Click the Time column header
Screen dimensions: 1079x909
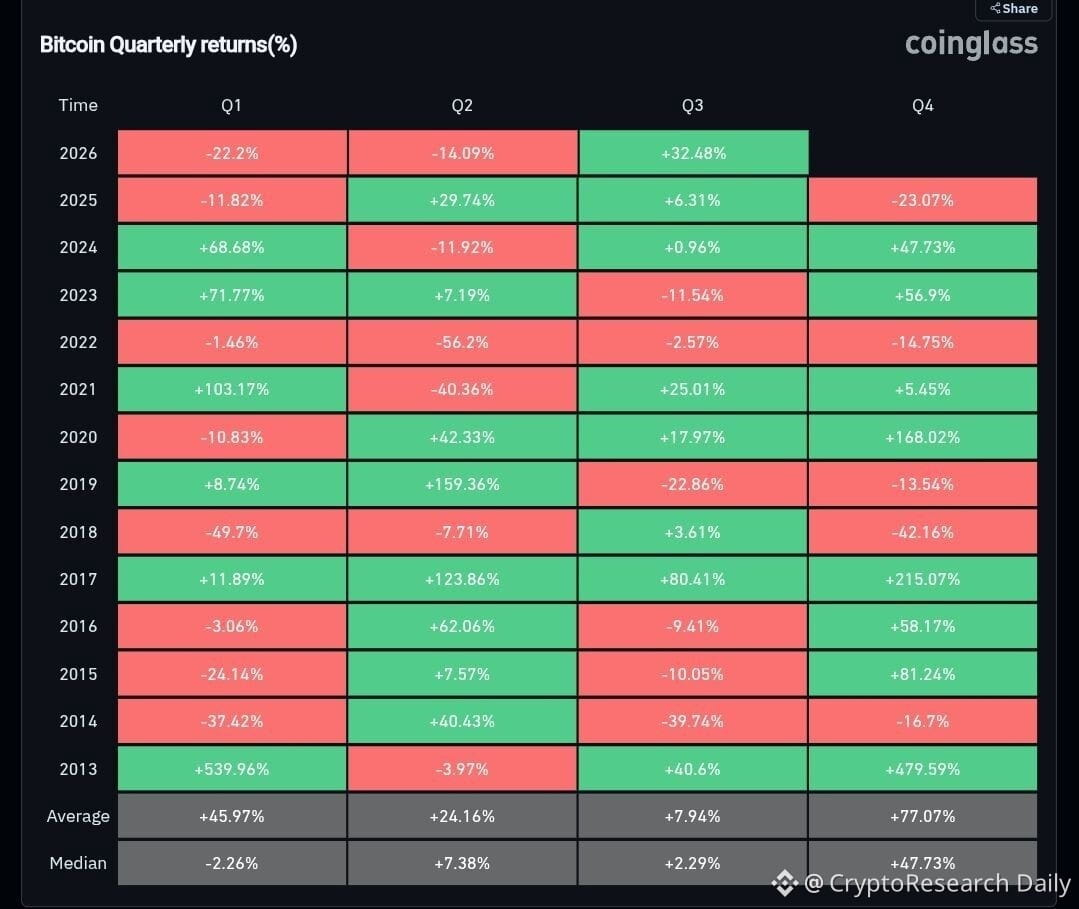78,105
